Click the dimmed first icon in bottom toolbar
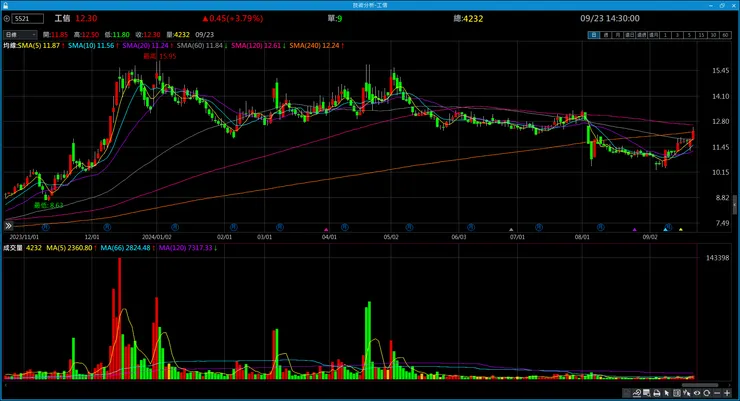 point(626,393)
